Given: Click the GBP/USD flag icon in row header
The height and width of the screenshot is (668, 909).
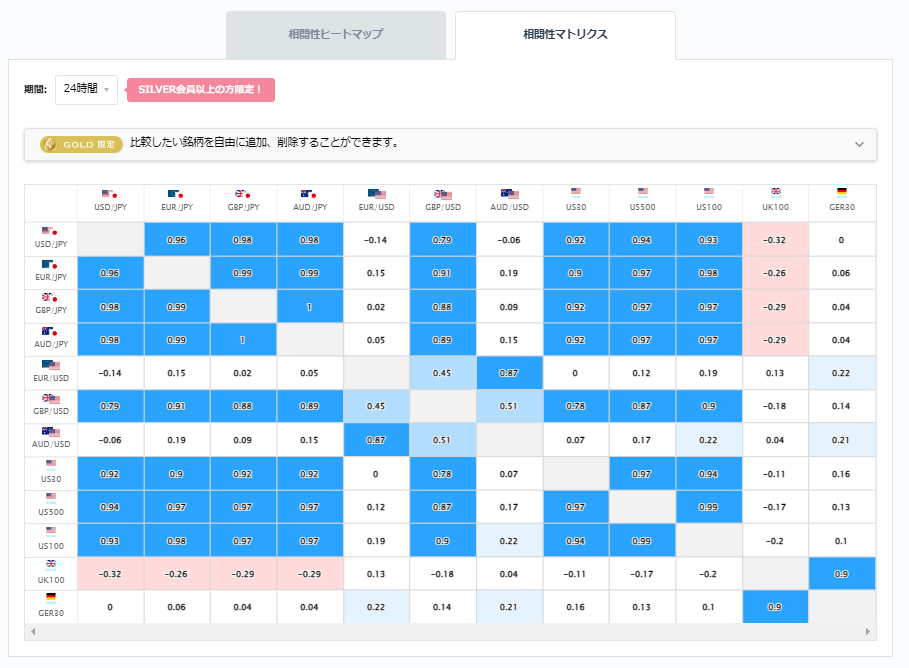Looking at the screenshot, I should 50,398.
